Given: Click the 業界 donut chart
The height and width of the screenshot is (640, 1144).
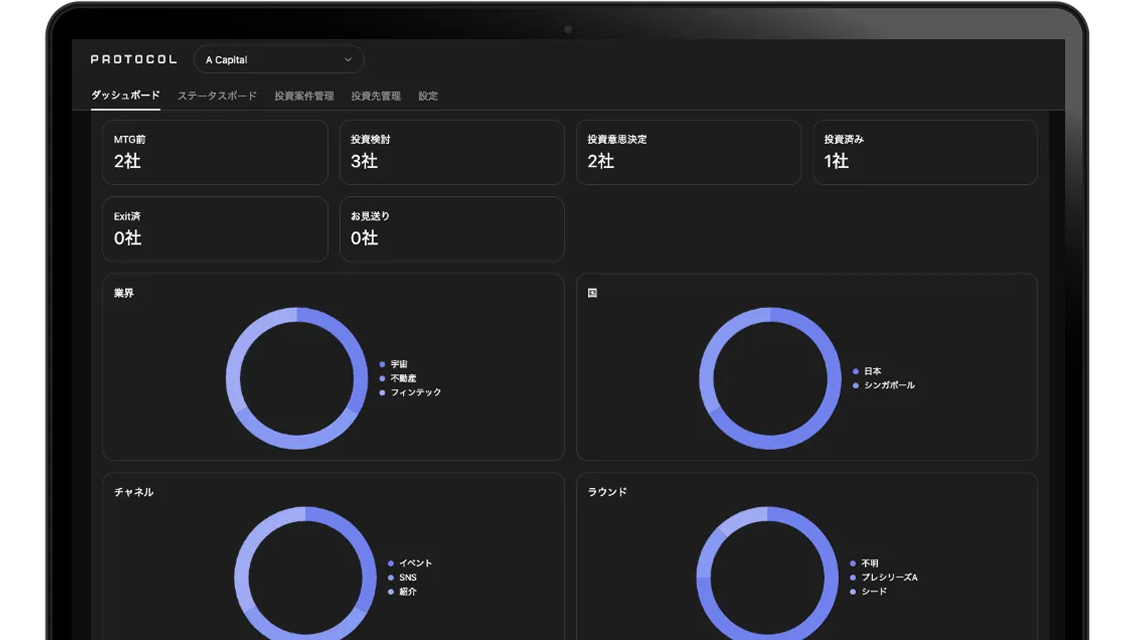Looking at the screenshot, I should coord(297,378).
